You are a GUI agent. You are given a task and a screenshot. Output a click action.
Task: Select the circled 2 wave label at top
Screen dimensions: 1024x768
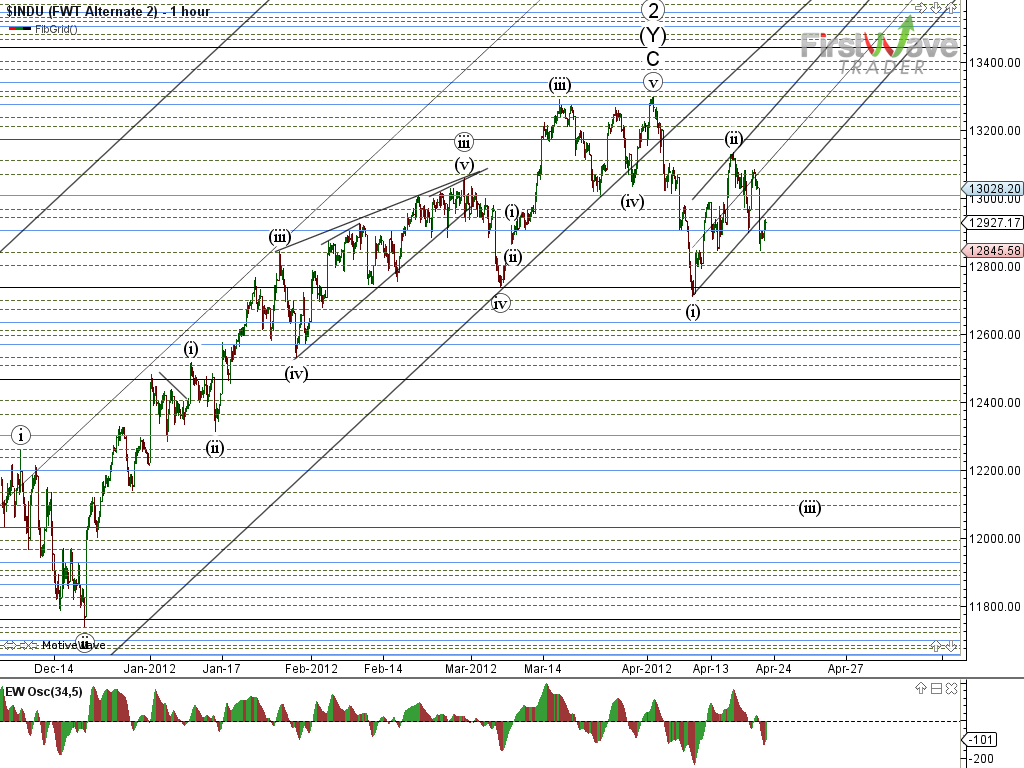point(652,11)
